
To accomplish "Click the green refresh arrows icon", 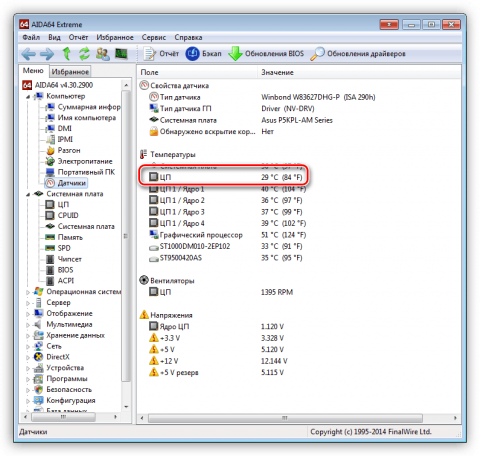I will [x=84, y=54].
